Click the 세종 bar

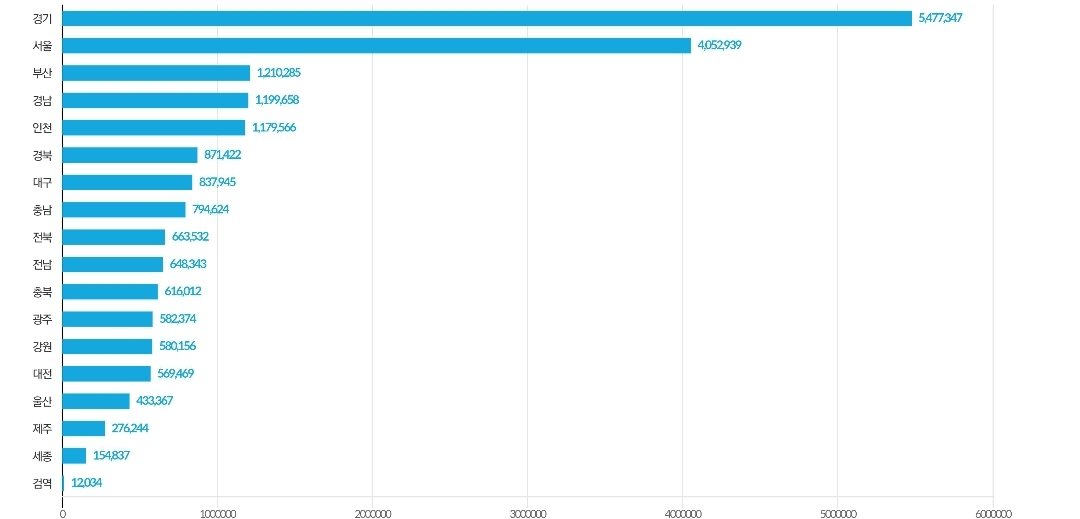(x=74, y=456)
